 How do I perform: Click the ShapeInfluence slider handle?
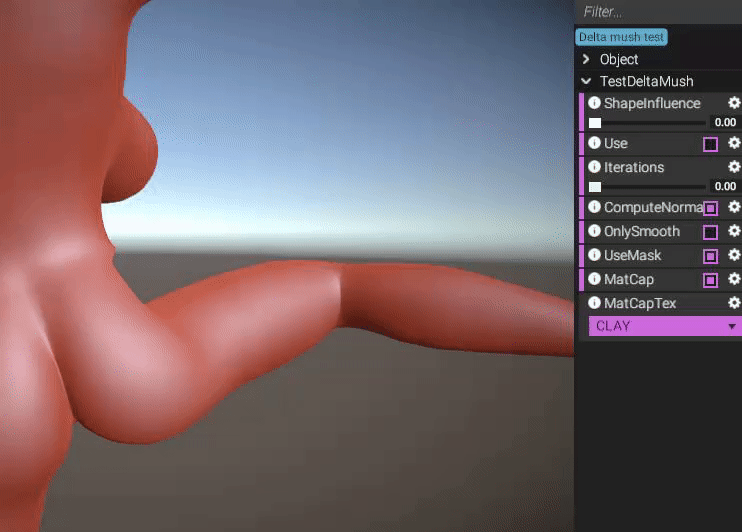[x=595, y=123]
